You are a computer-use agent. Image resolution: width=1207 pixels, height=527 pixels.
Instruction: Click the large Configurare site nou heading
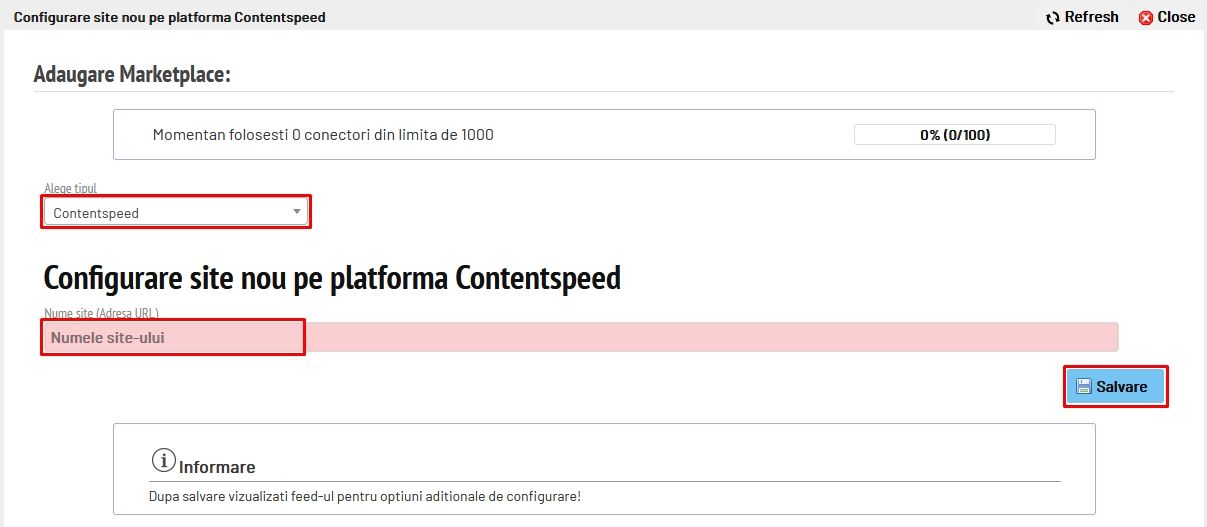click(332, 277)
